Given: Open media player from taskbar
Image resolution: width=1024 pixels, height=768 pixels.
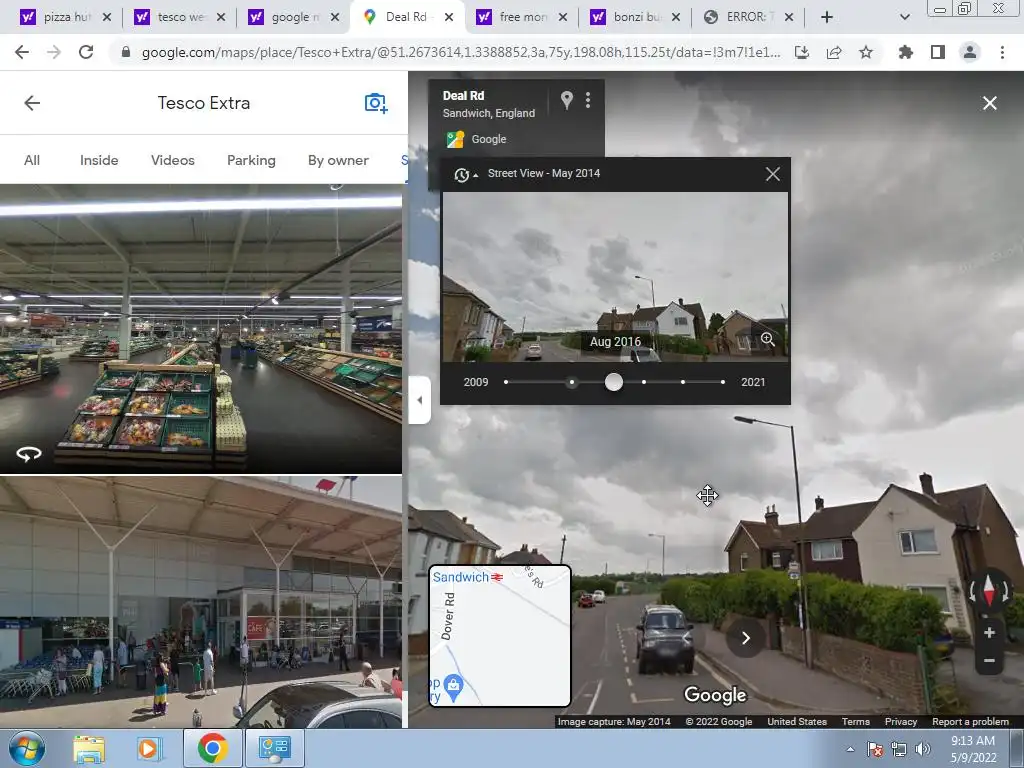Looking at the screenshot, I should pyautogui.click(x=150, y=748).
